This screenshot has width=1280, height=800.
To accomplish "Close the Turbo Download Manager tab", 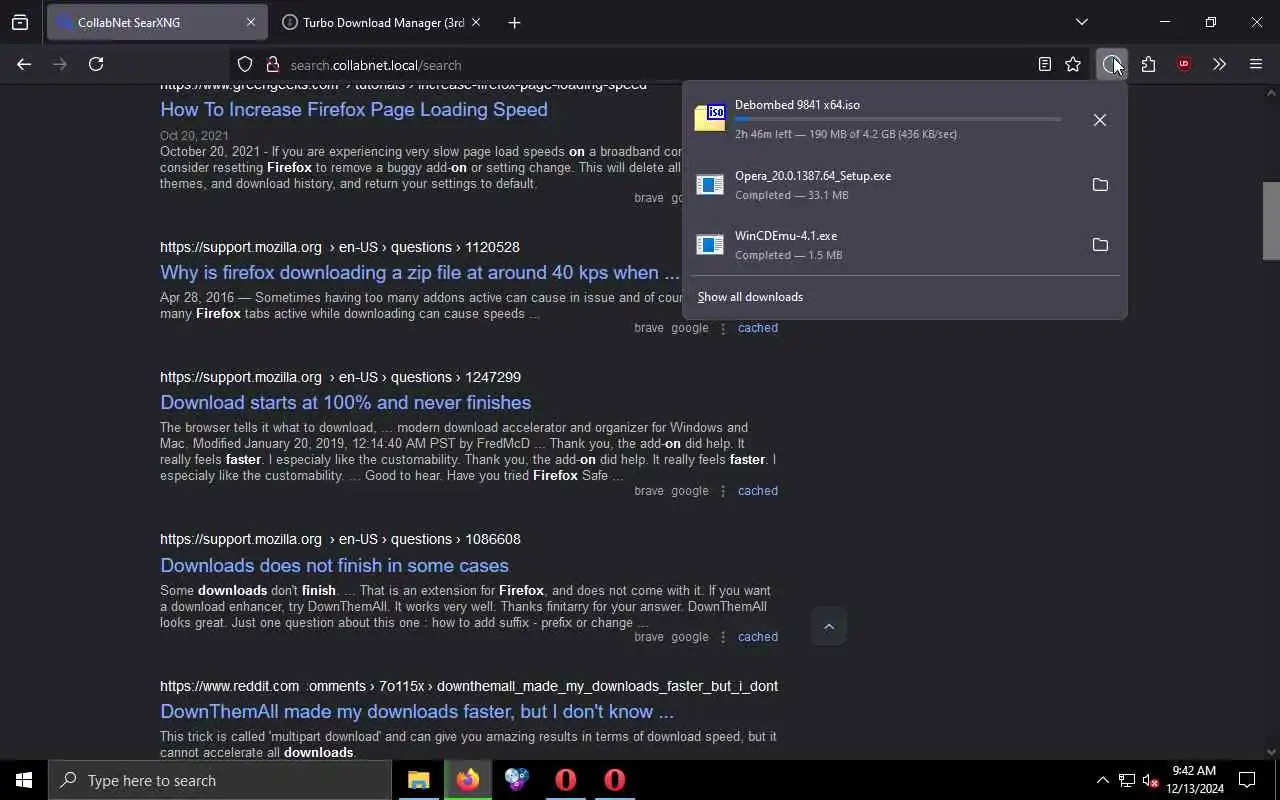I will pyautogui.click(x=476, y=22).
